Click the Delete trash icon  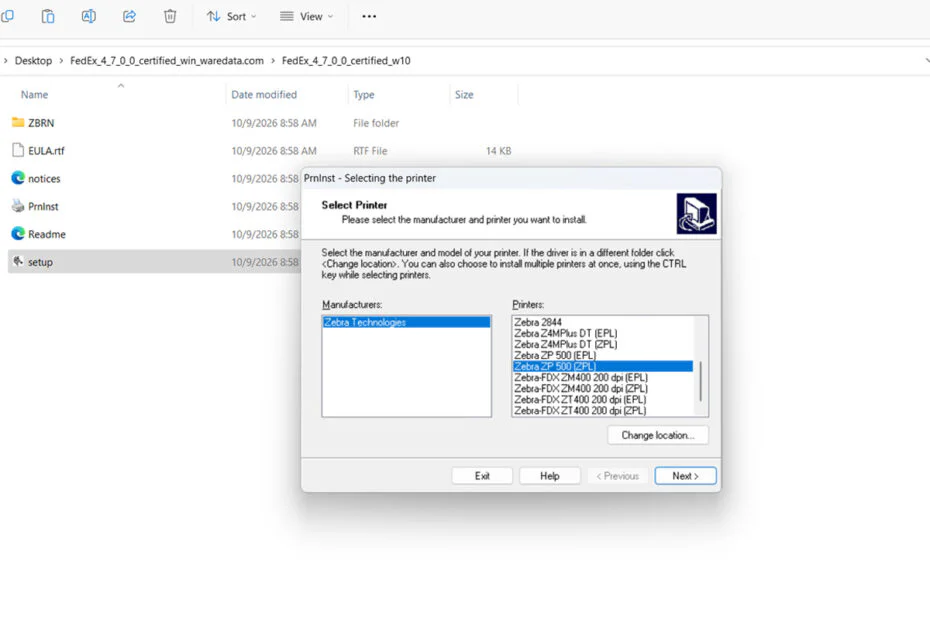pyautogui.click(x=170, y=16)
